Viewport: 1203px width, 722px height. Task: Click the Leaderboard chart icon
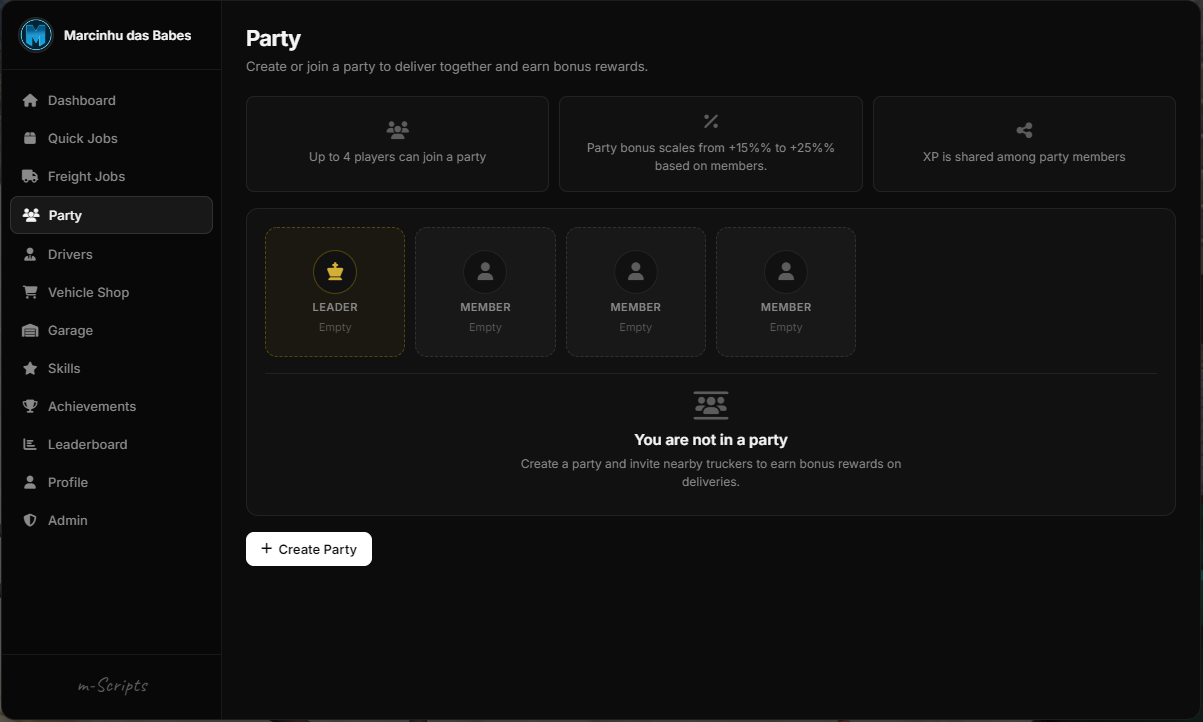coord(30,444)
